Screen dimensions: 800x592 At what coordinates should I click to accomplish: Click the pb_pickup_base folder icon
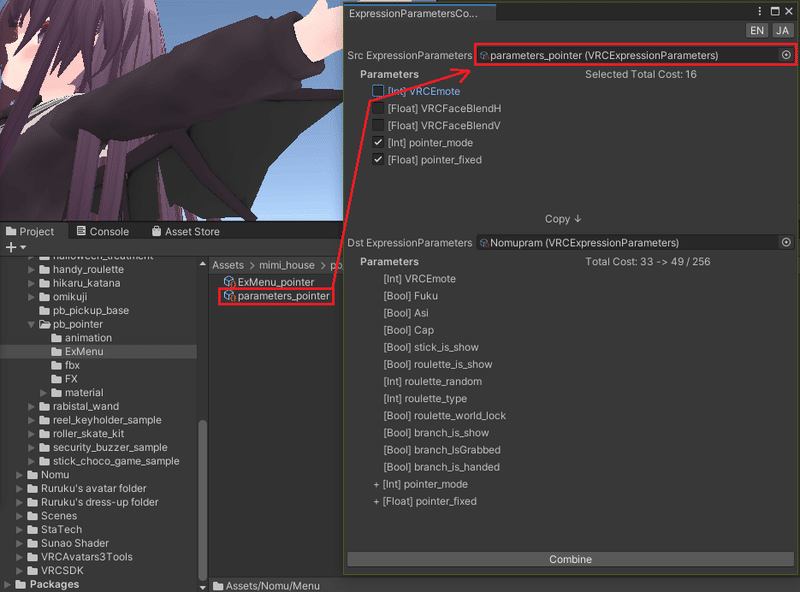click(45, 311)
